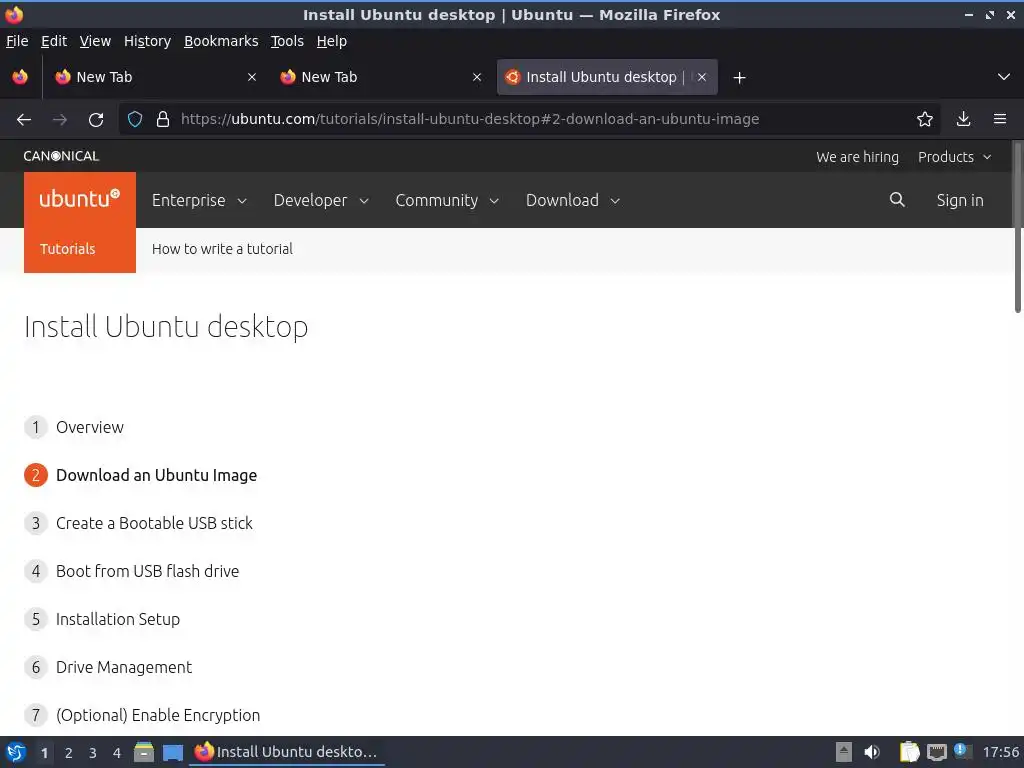
Task: Open a new tab with the plus button
Action: (x=739, y=78)
